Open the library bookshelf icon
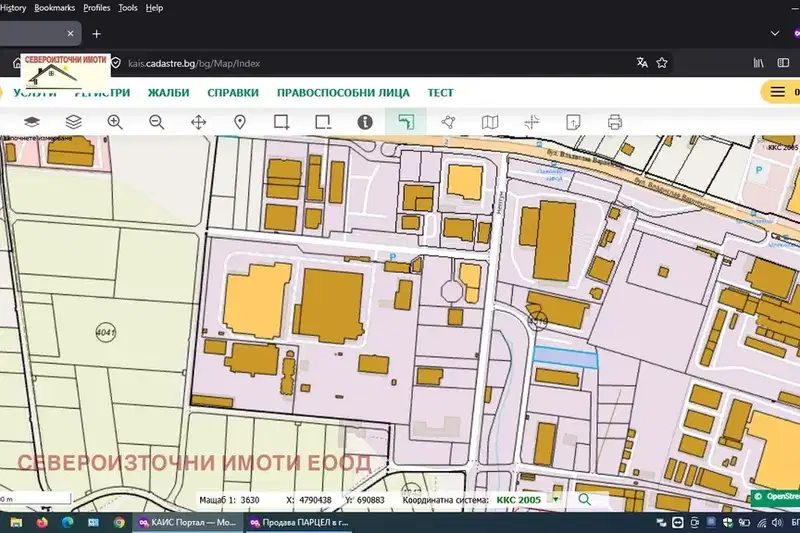This screenshot has height=533, width=800. 759,63
